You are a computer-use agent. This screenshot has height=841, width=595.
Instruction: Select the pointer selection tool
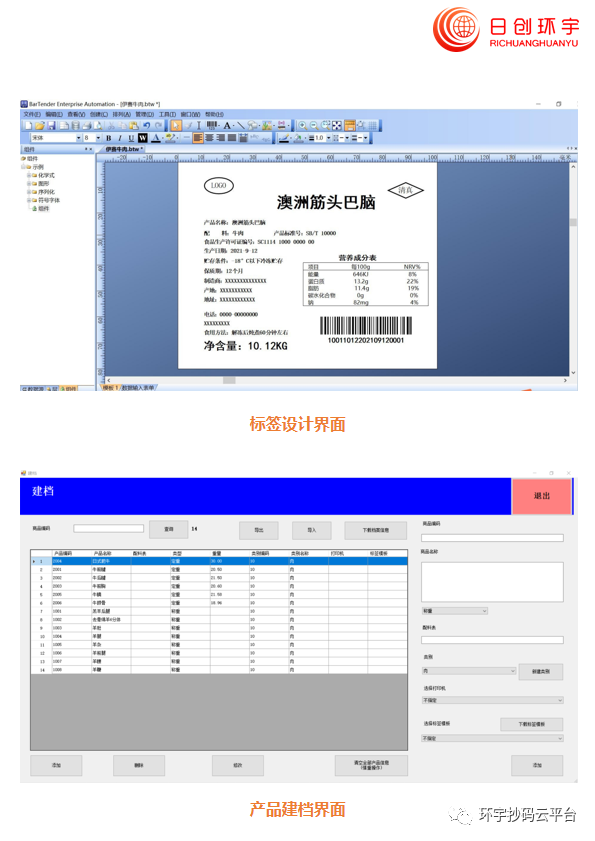176,126
